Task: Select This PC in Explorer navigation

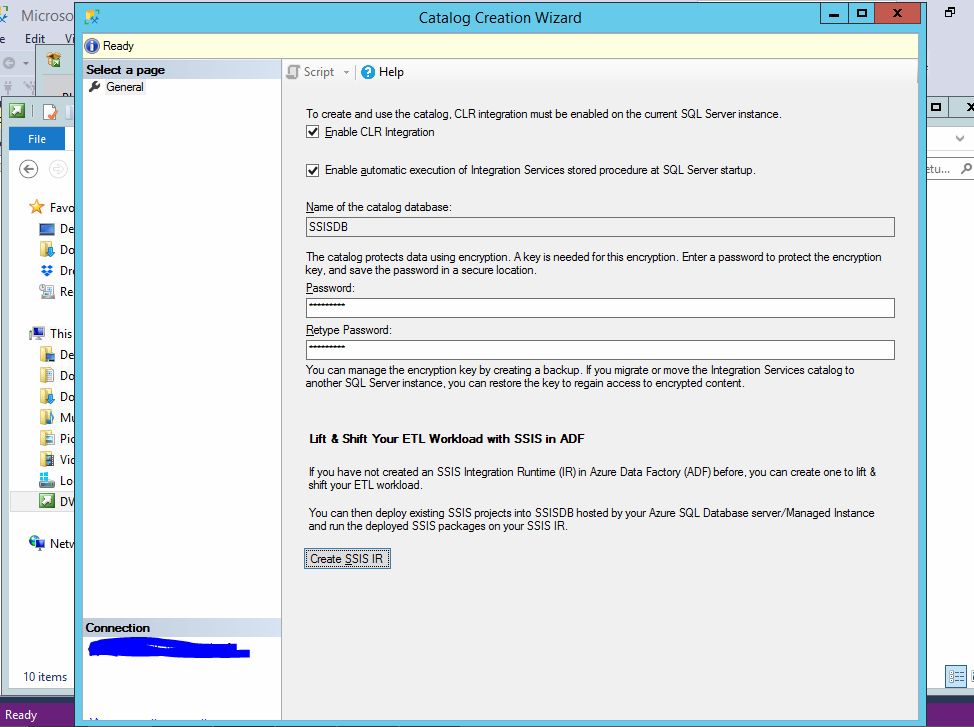Action: [x=51, y=334]
